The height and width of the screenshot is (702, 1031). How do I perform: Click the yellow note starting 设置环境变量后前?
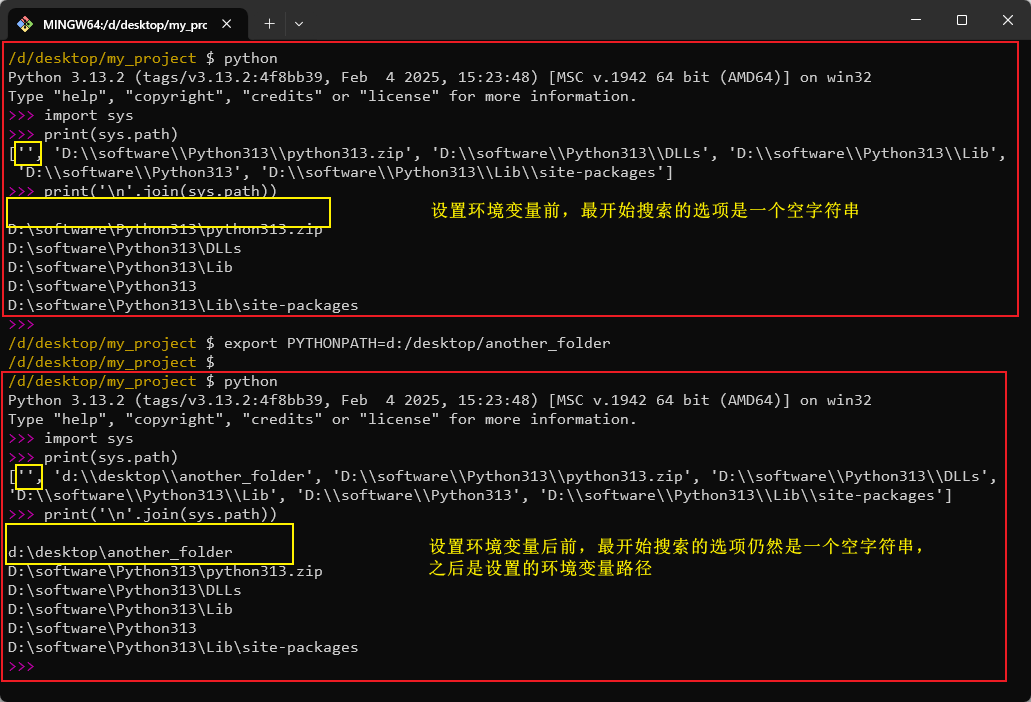click(677, 547)
